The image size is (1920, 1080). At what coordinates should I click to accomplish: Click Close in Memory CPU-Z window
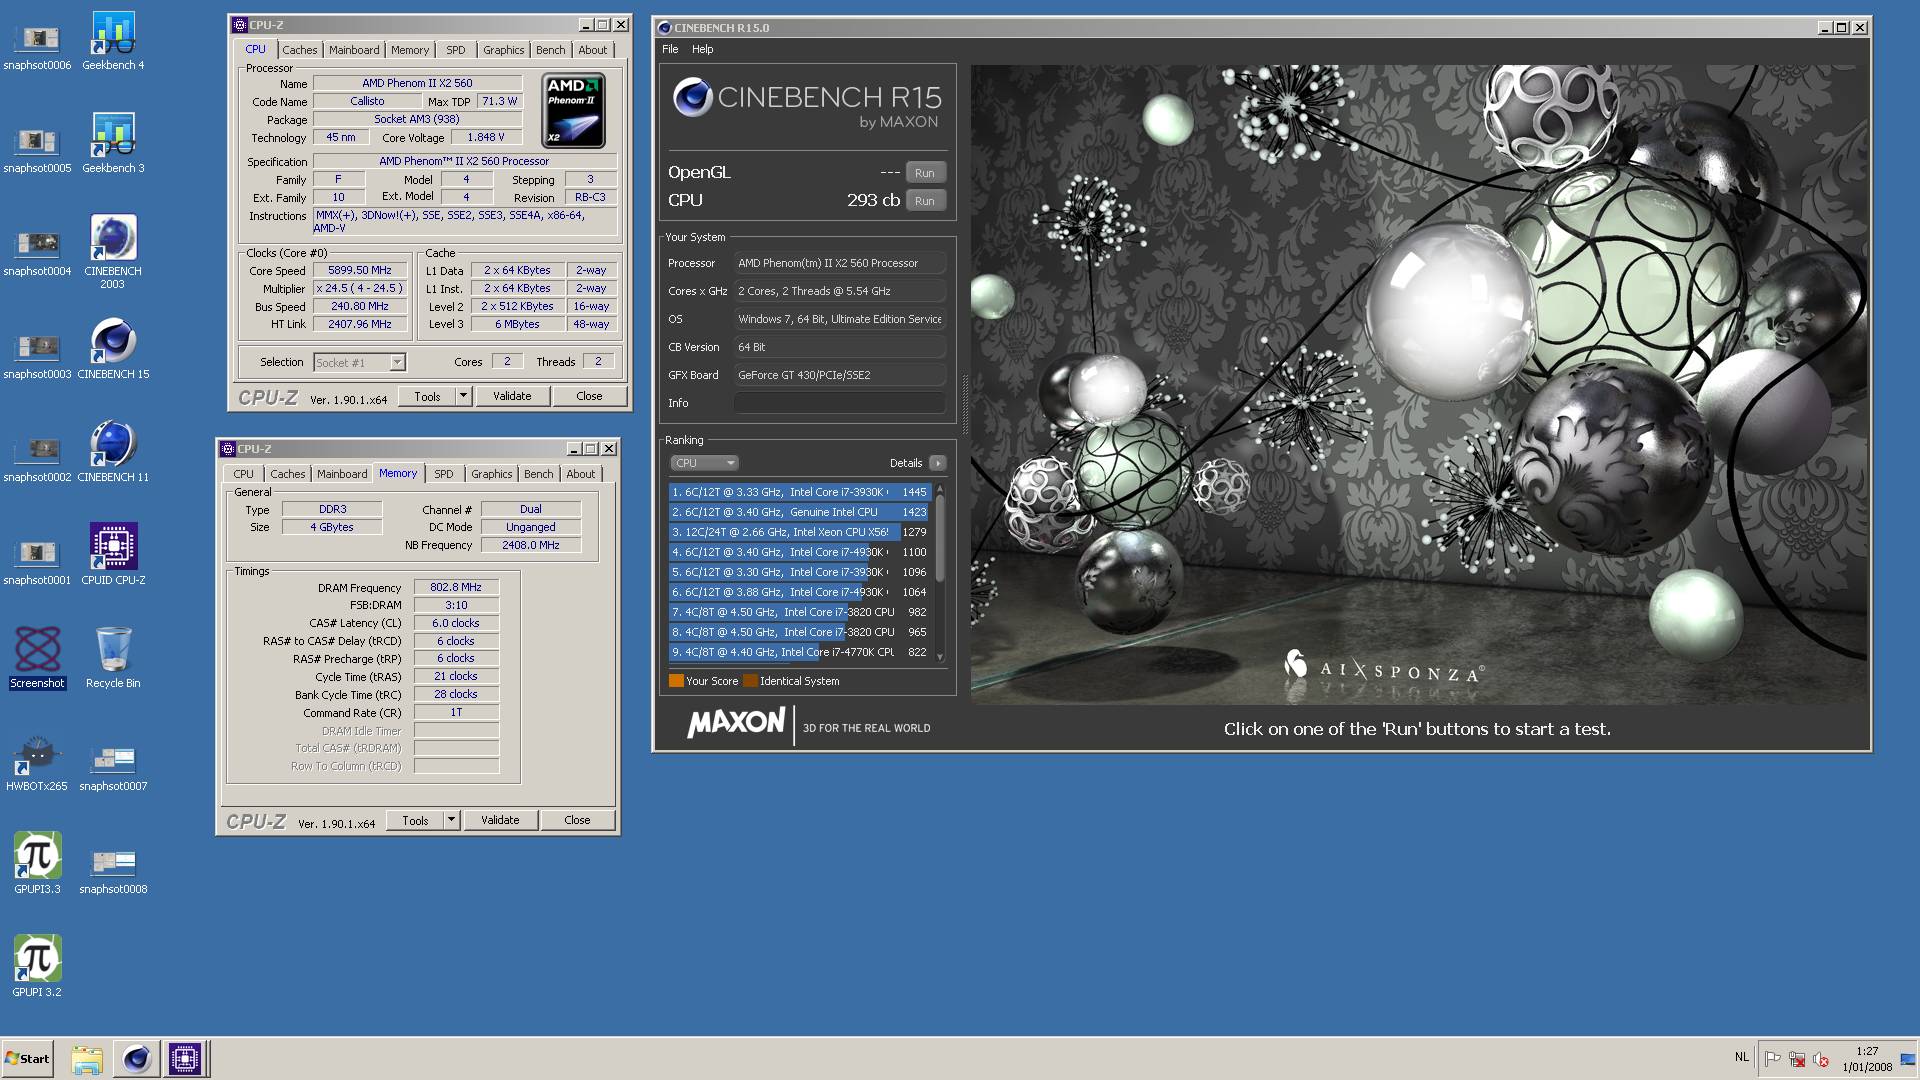point(577,820)
